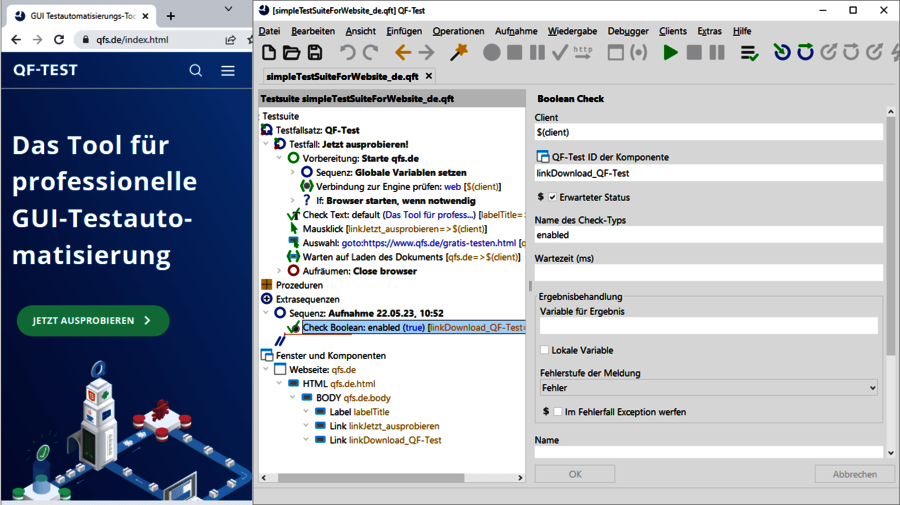
Task: Collapse Sequenz Aufnahme 22.05.23 node
Action: pos(266,313)
